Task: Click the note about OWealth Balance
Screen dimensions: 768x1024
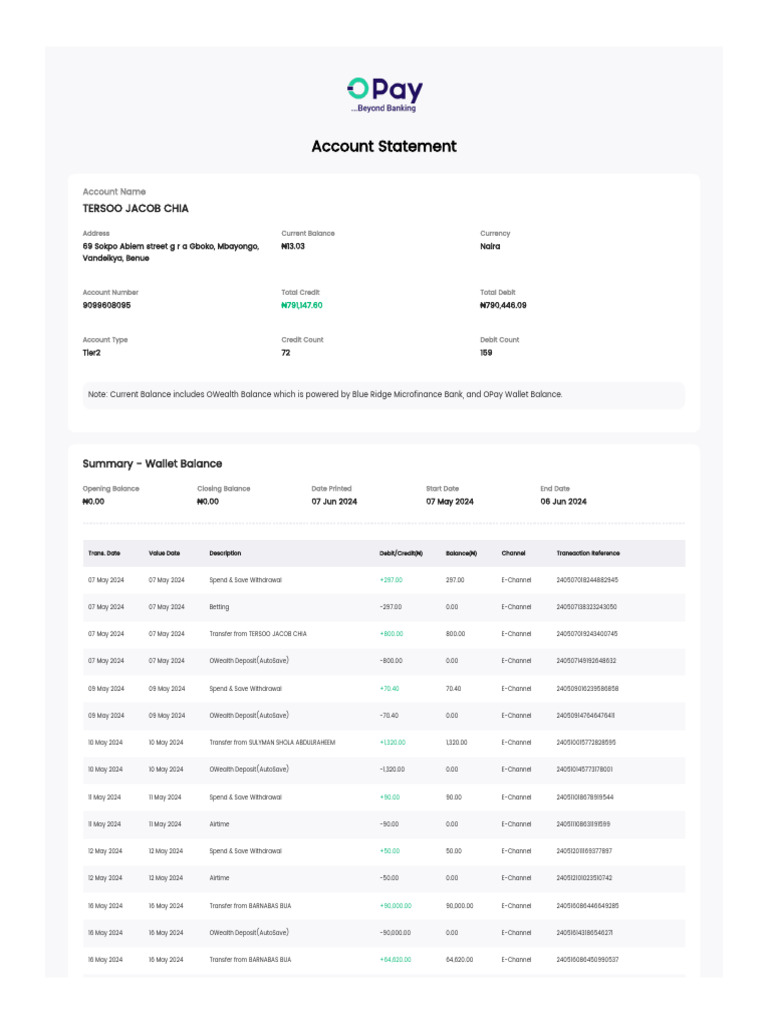Action: (x=325, y=394)
